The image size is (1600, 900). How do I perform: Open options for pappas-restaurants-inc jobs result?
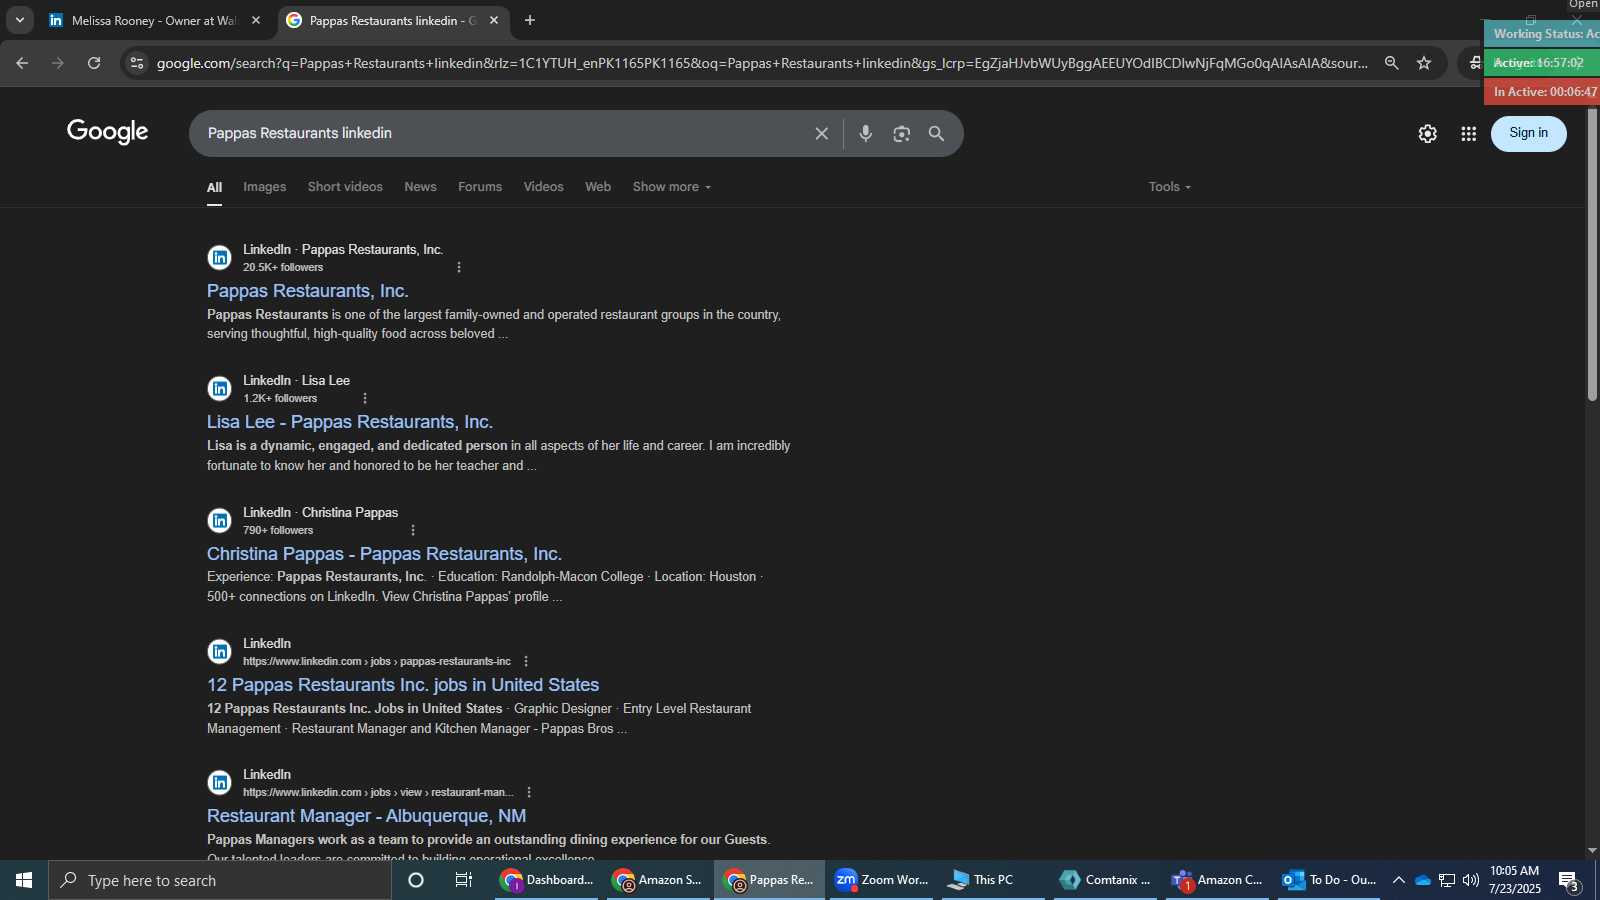(526, 661)
